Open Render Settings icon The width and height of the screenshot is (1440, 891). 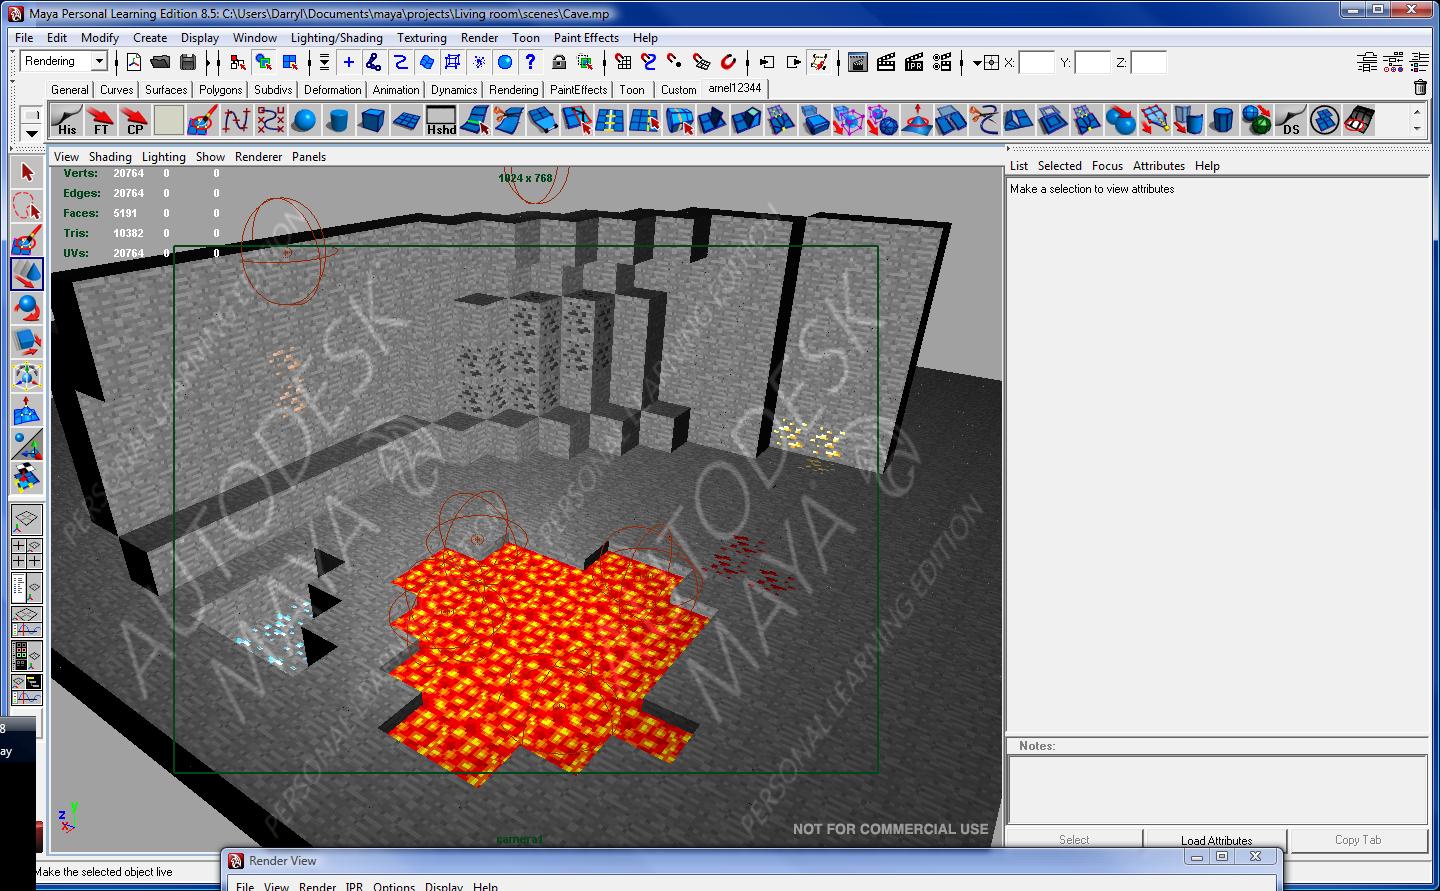click(942, 62)
